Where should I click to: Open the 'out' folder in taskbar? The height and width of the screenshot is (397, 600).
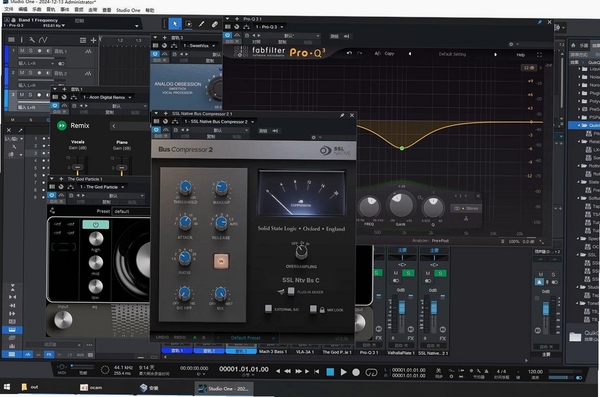click(x=30, y=387)
